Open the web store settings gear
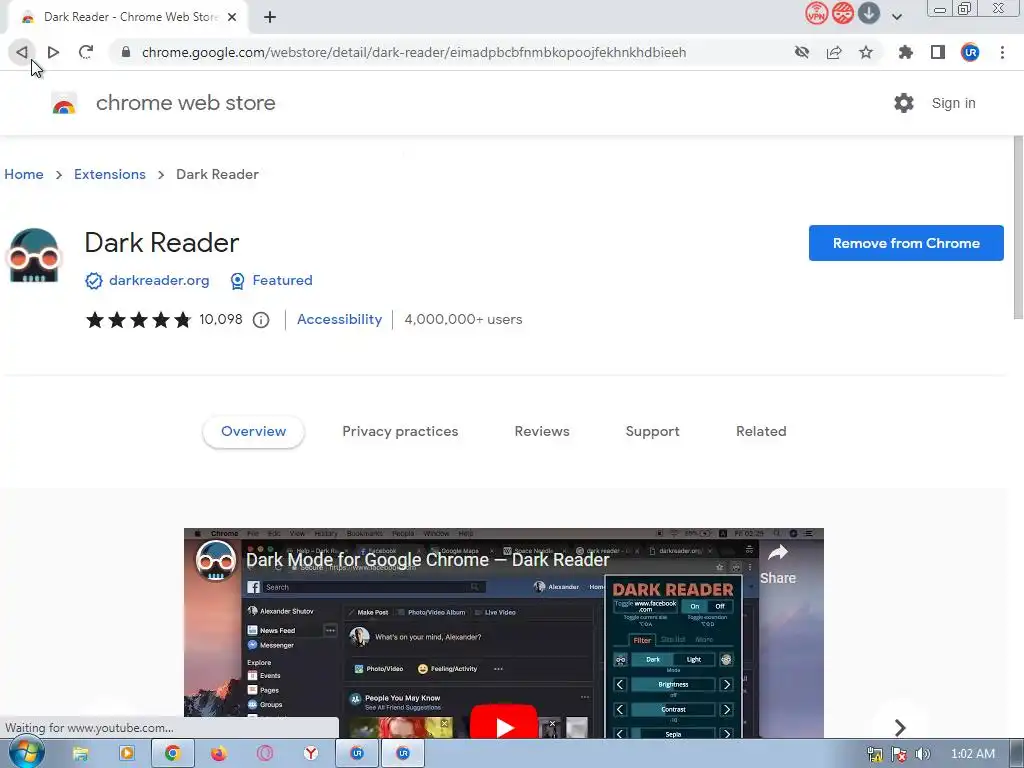Viewport: 1024px width, 768px height. click(x=904, y=103)
